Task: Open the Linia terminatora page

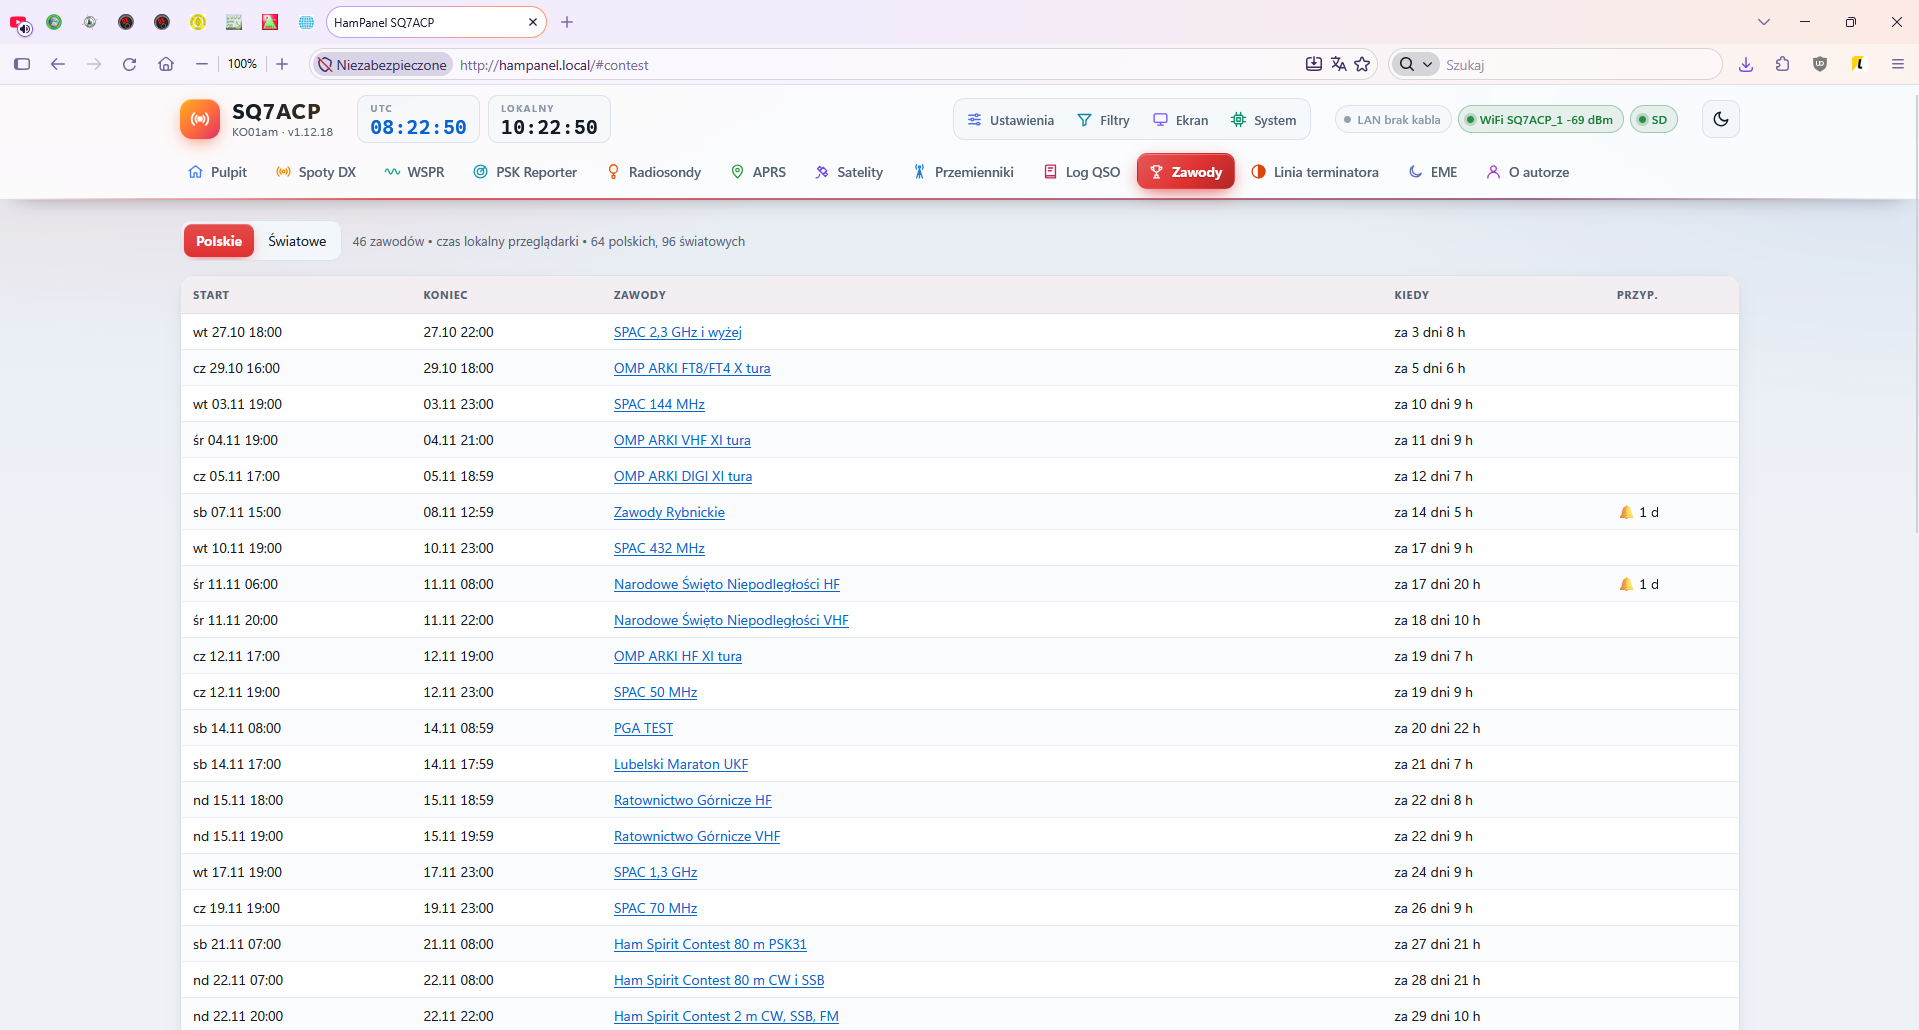Action: tap(1314, 172)
